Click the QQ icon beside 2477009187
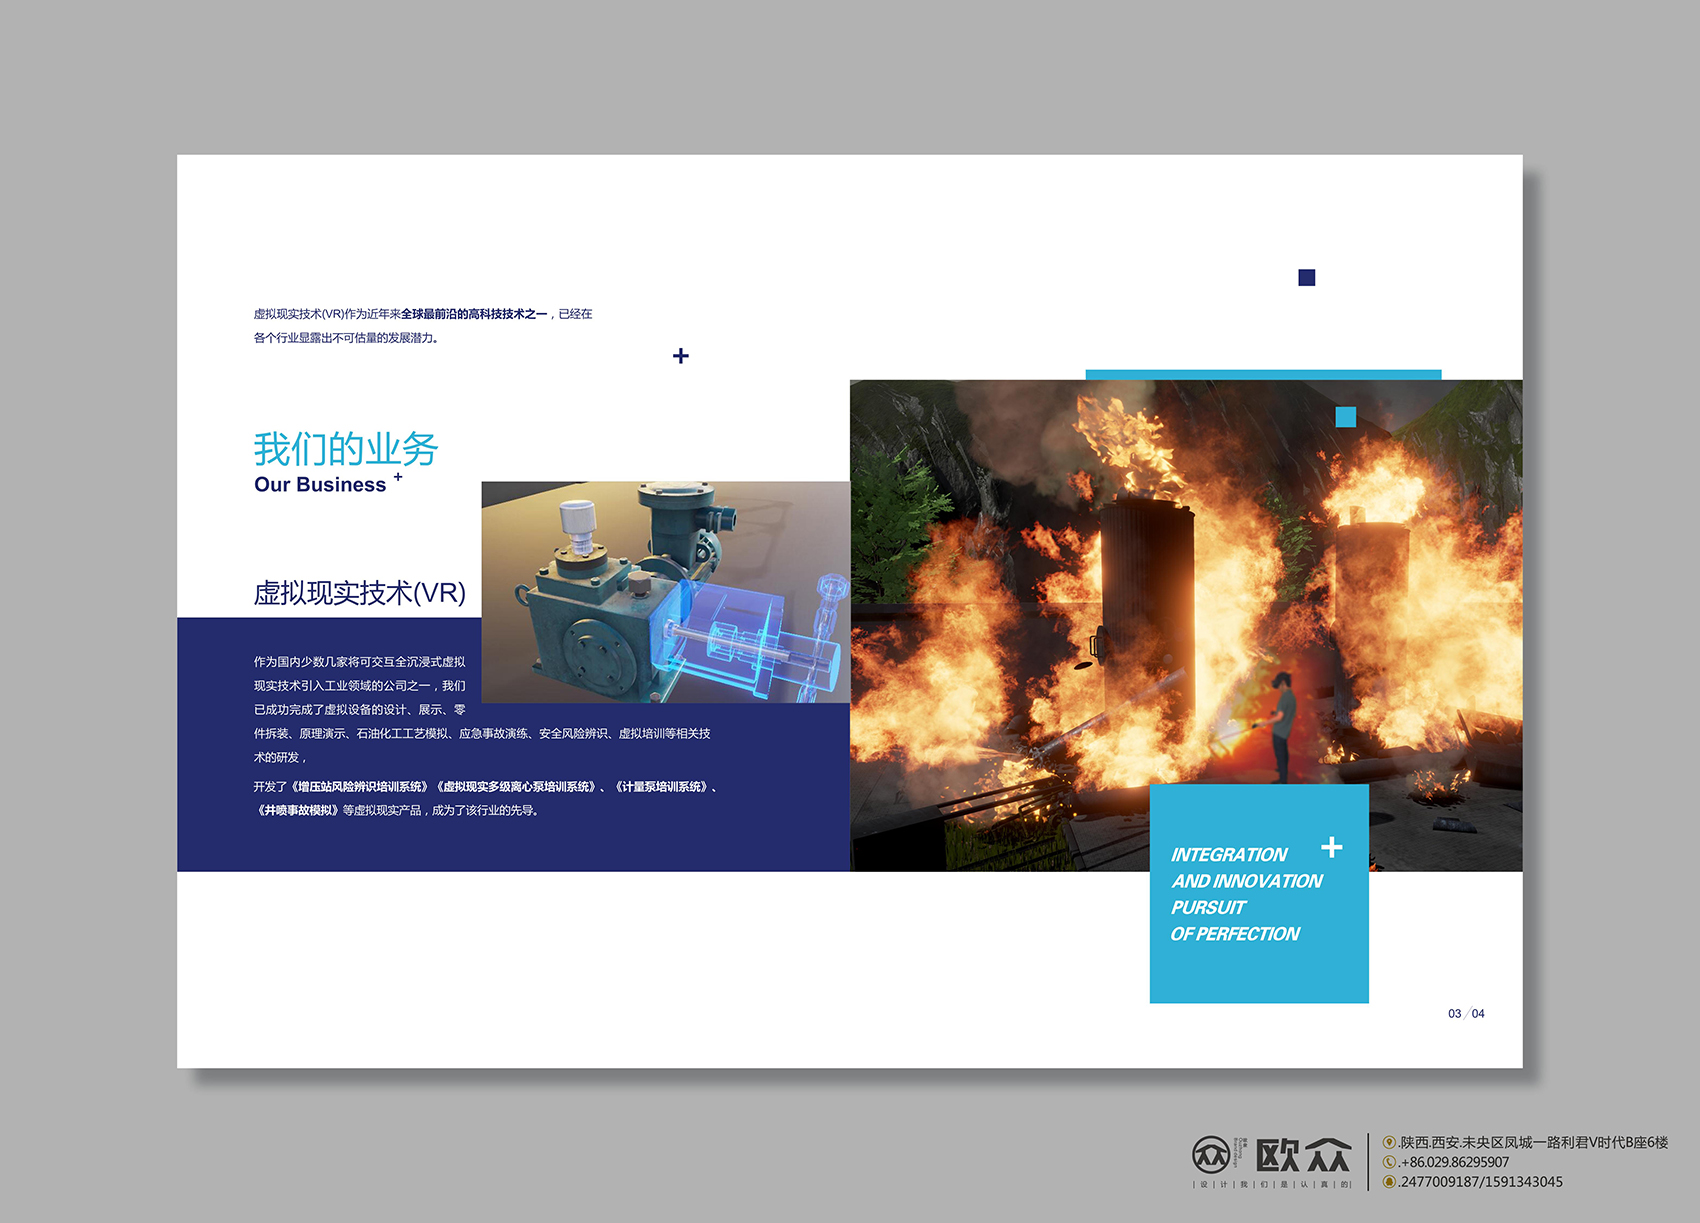Image resolution: width=1700 pixels, height=1223 pixels. pyautogui.click(x=1389, y=1182)
